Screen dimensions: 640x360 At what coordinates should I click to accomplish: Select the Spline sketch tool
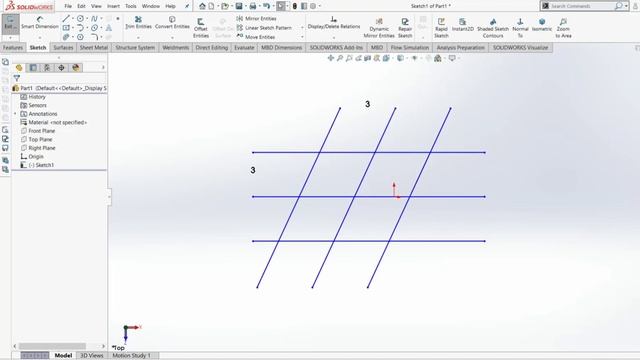pos(94,19)
